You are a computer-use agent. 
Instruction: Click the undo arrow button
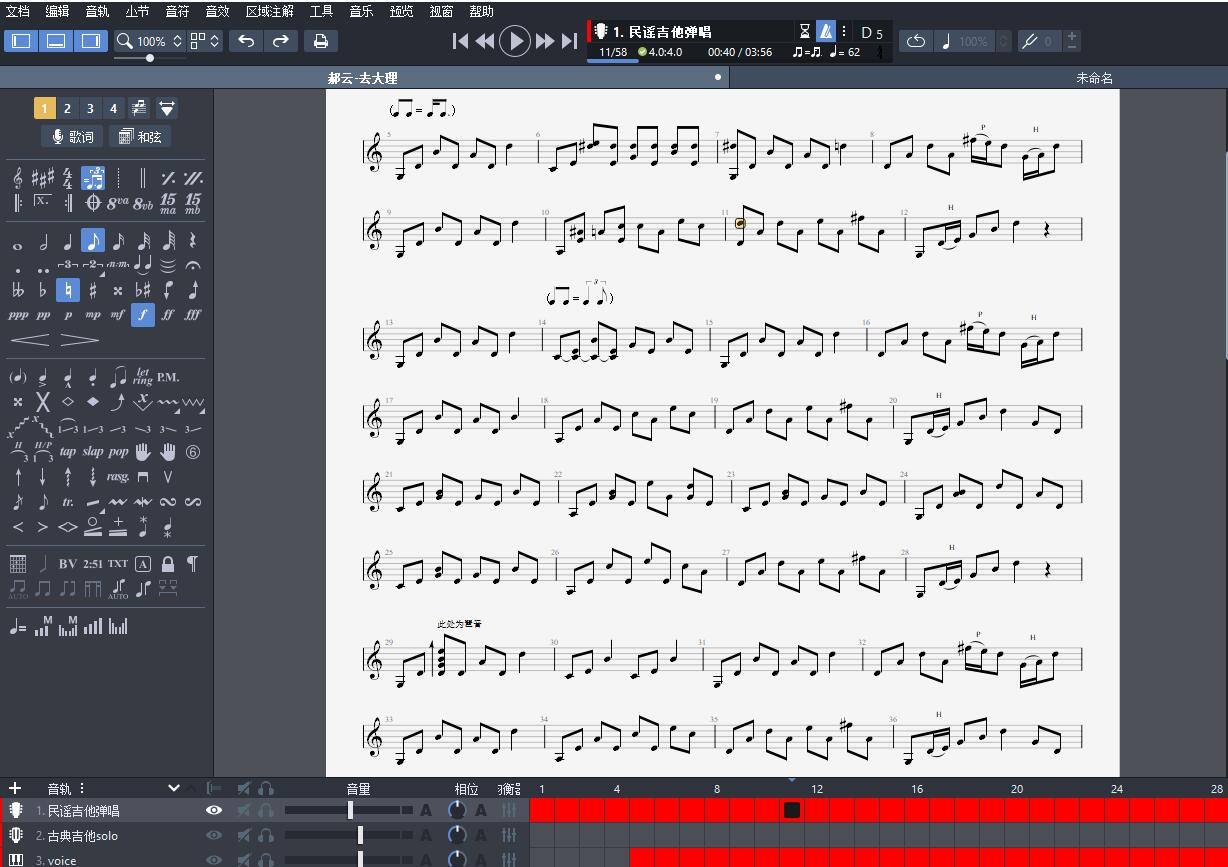(x=246, y=41)
